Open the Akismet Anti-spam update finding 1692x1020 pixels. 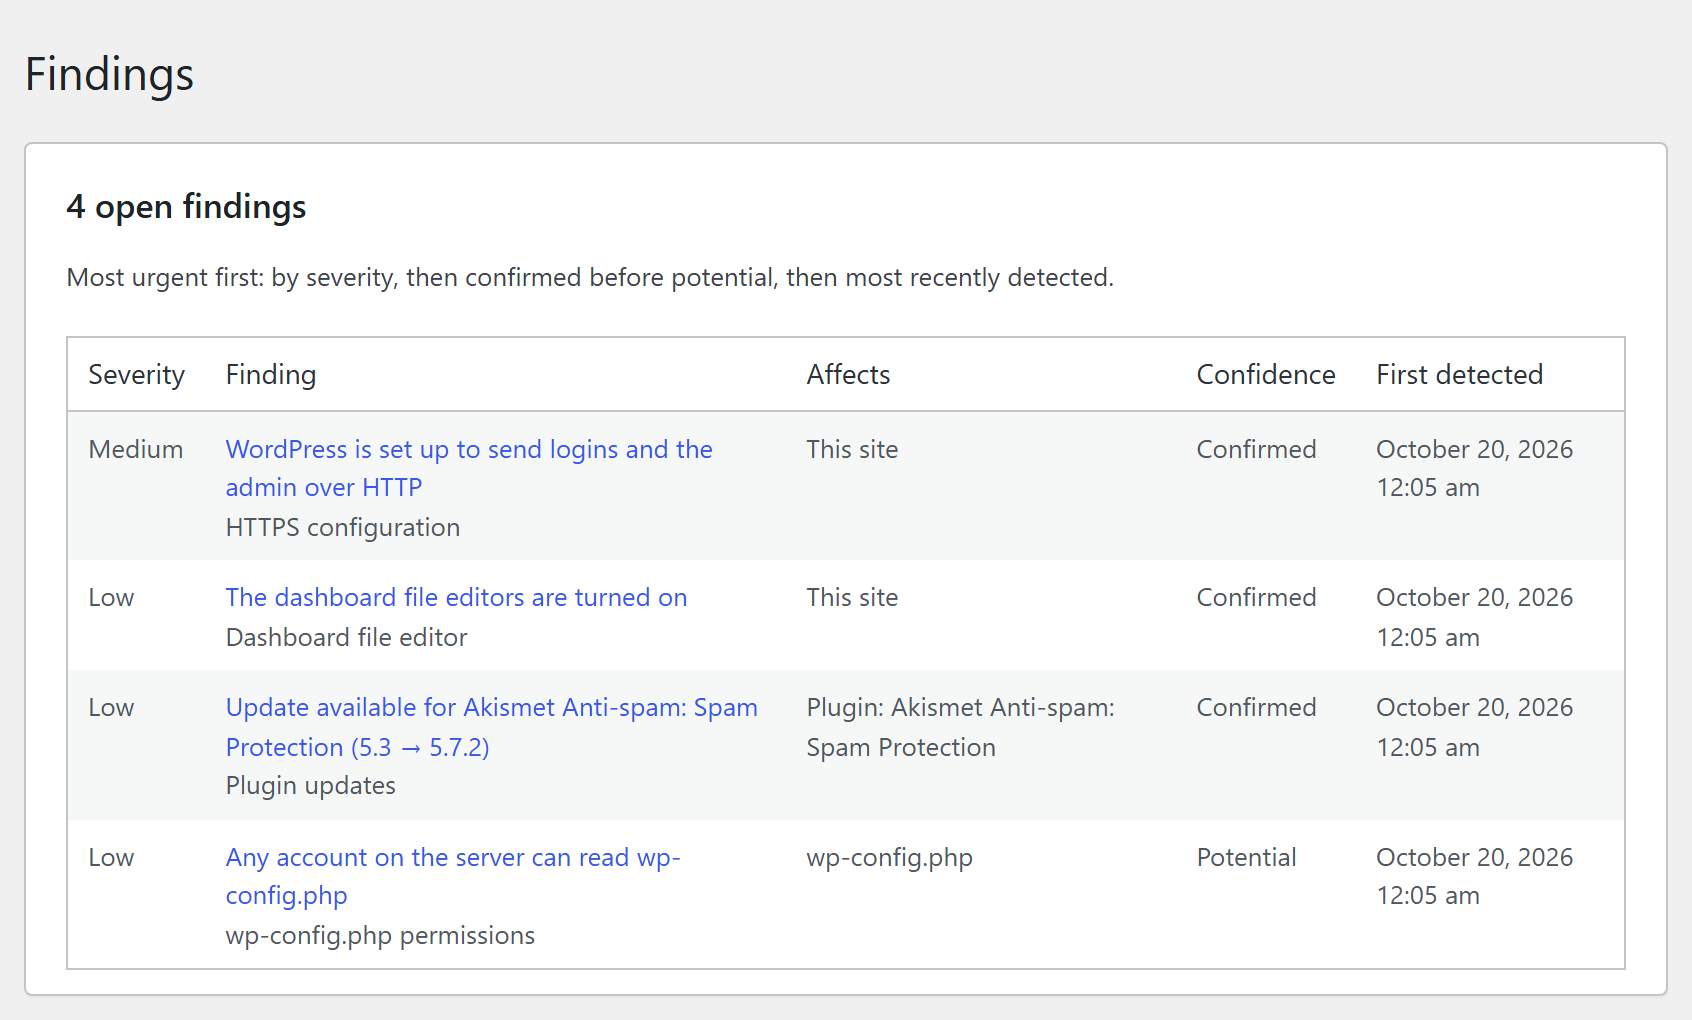(x=491, y=727)
